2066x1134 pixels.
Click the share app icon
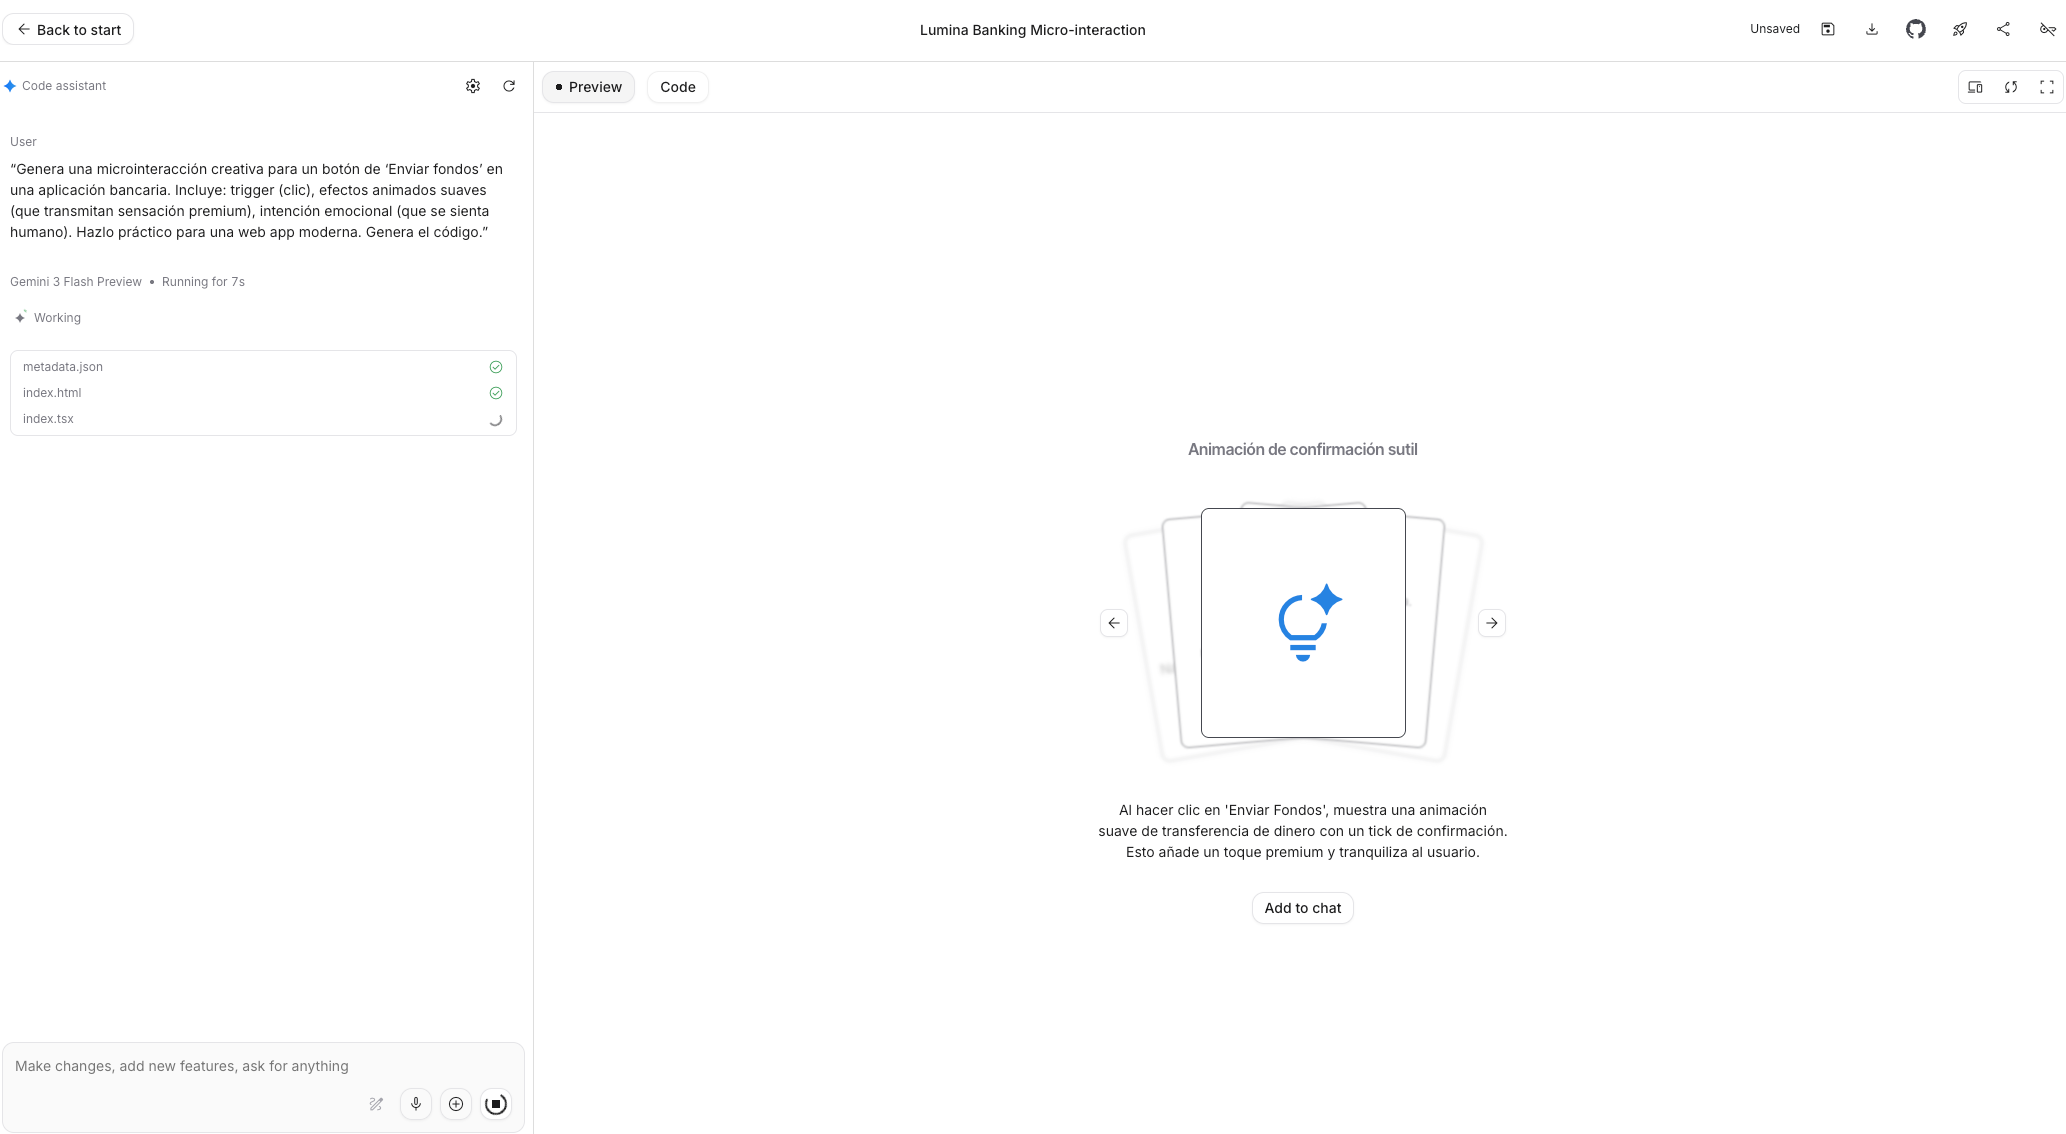click(x=2003, y=29)
